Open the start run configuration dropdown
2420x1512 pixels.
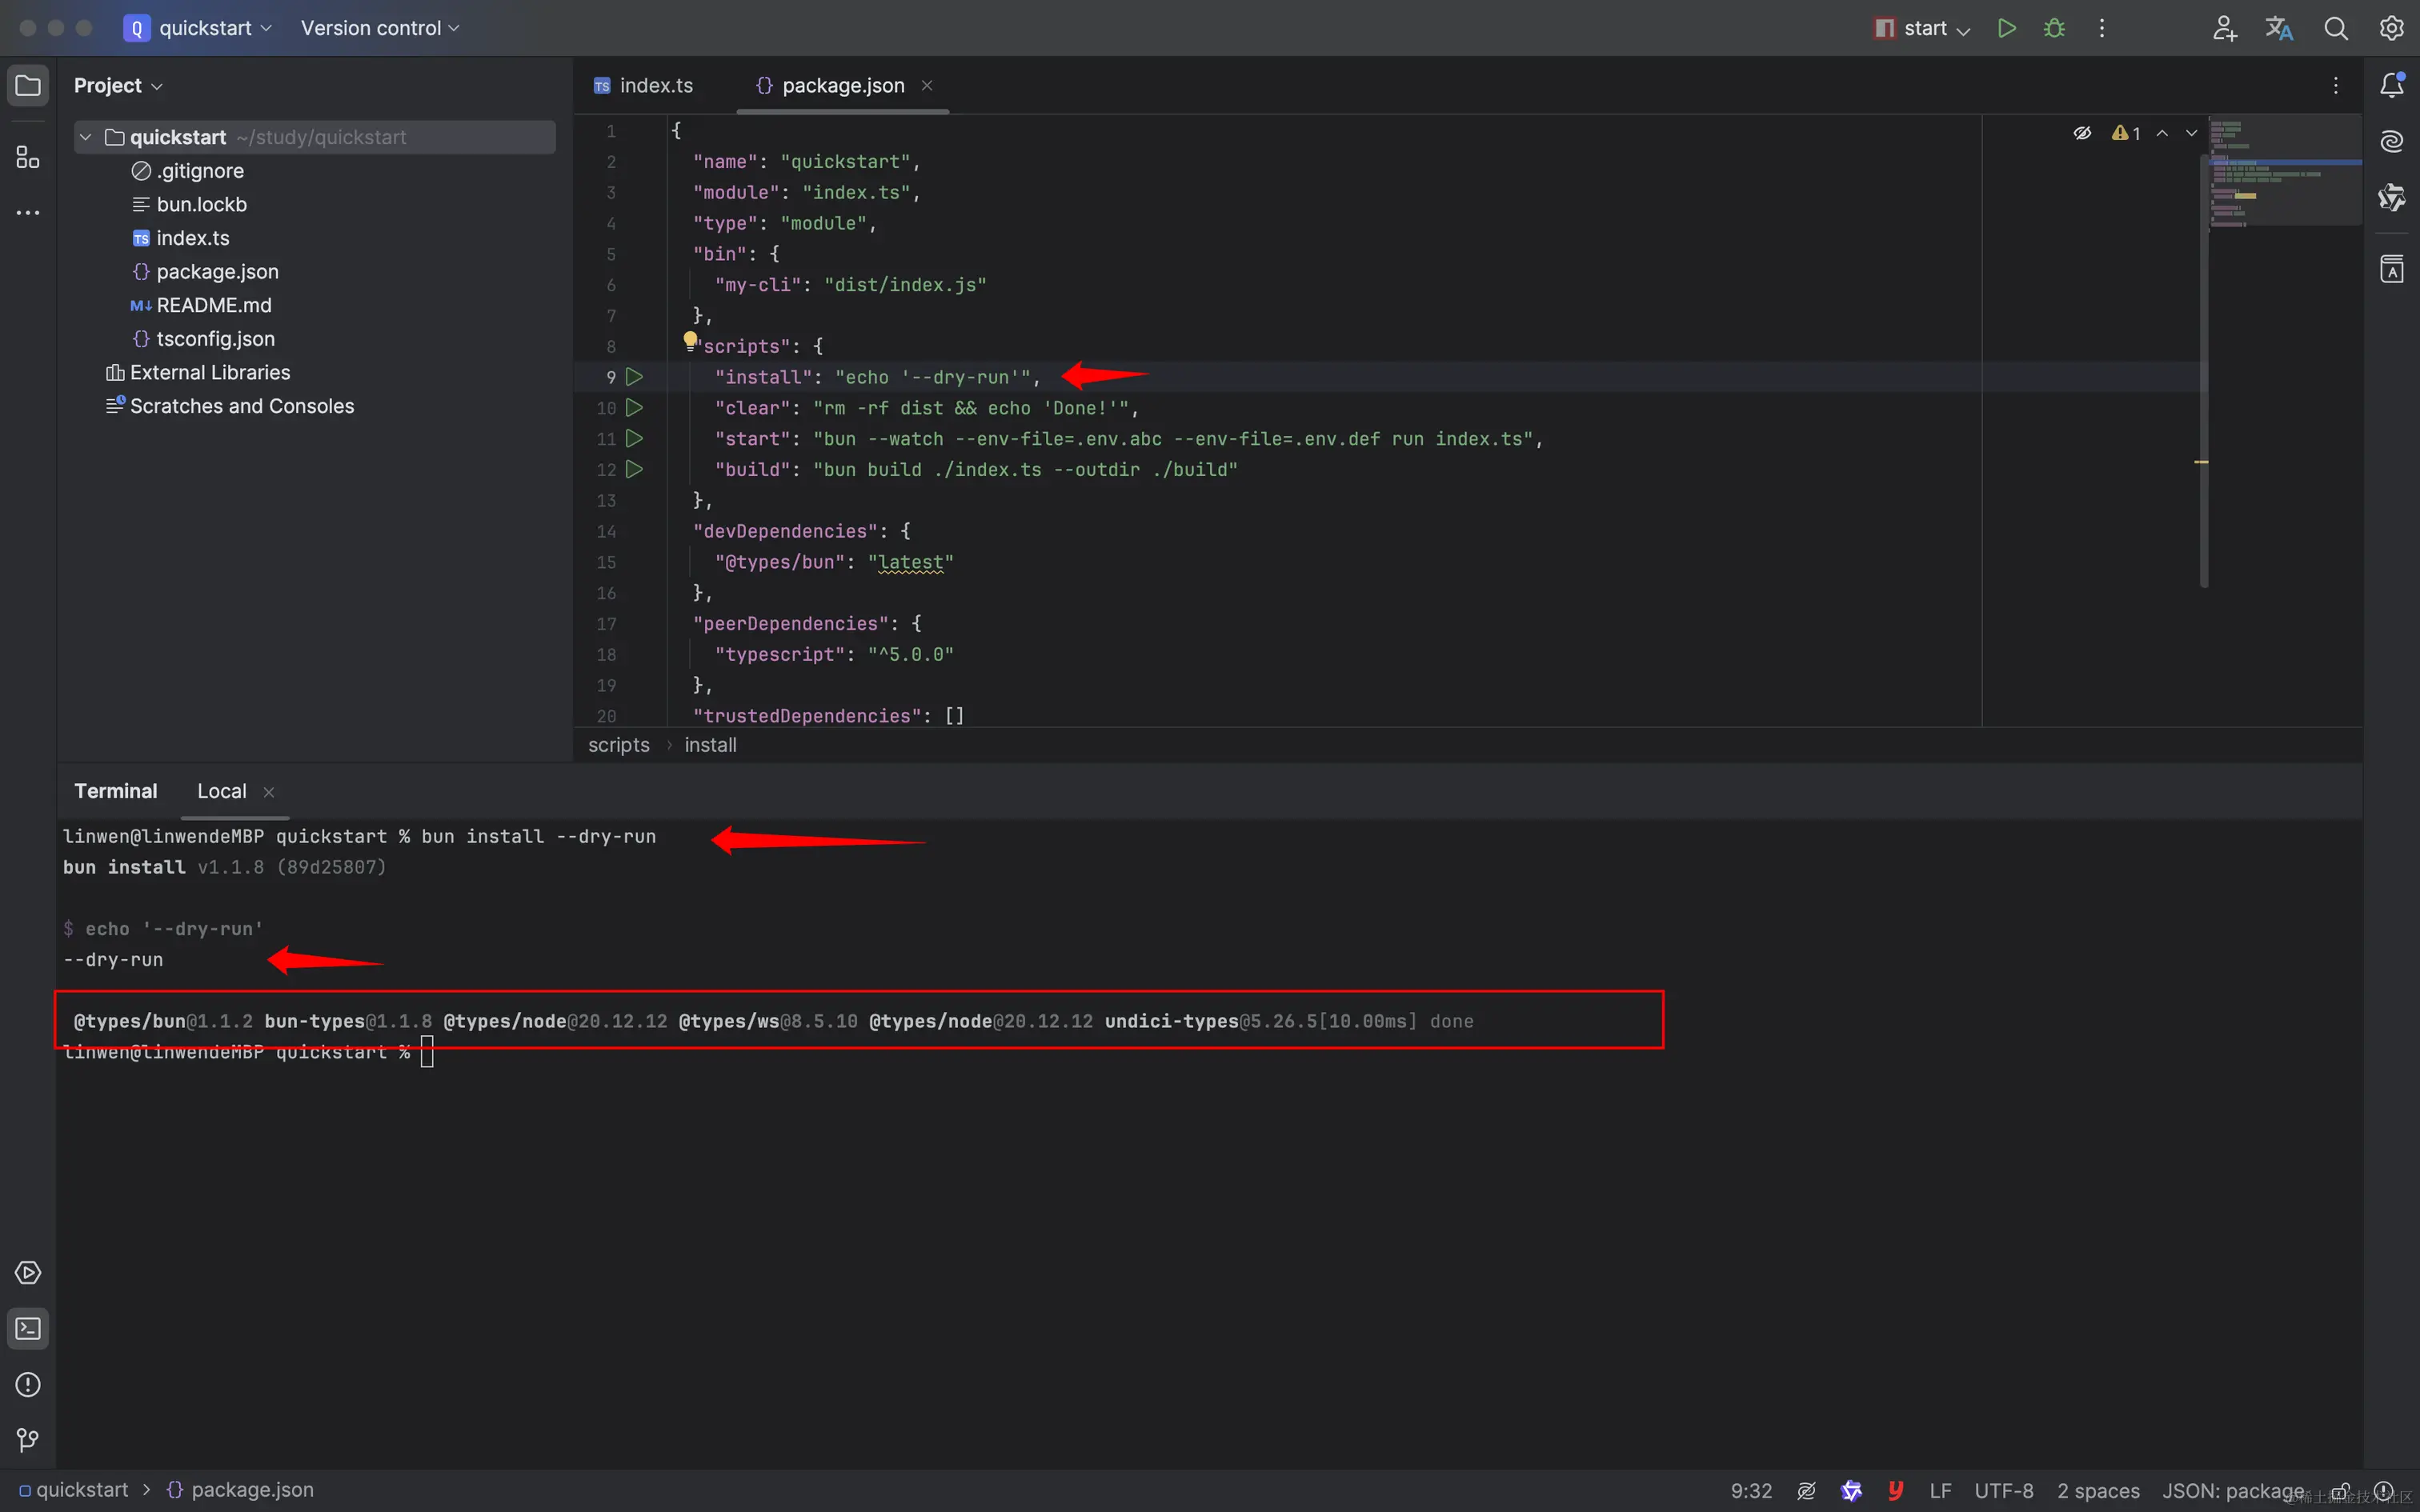tap(1922, 28)
